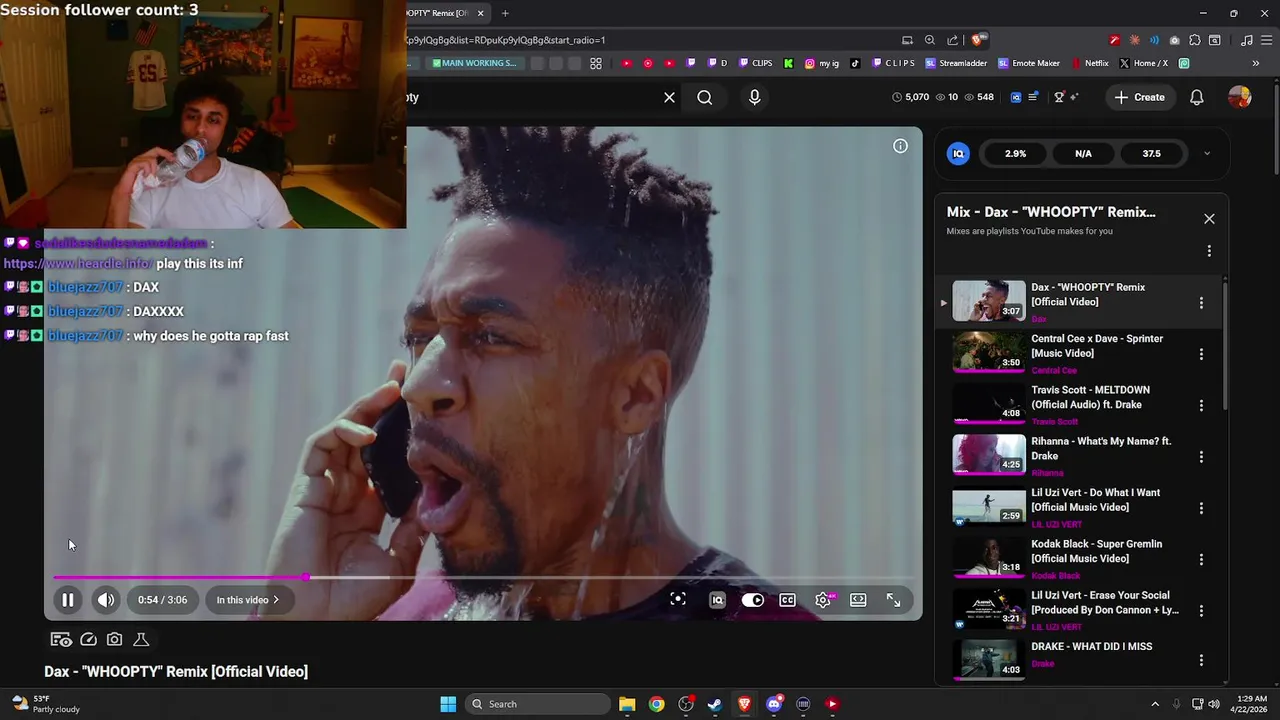The width and height of the screenshot is (1280, 720).
Task: Click the focus capture icon in player controls
Action: [x=678, y=599]
